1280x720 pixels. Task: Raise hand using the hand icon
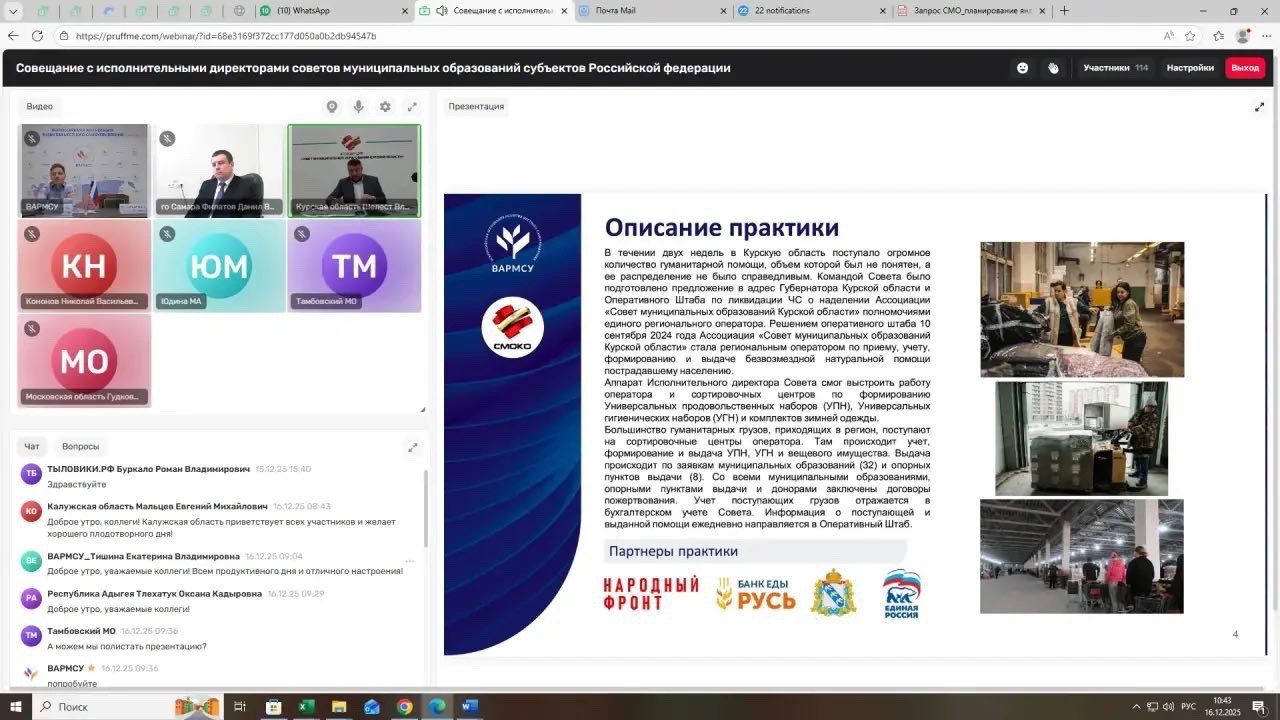point(1053,67)
